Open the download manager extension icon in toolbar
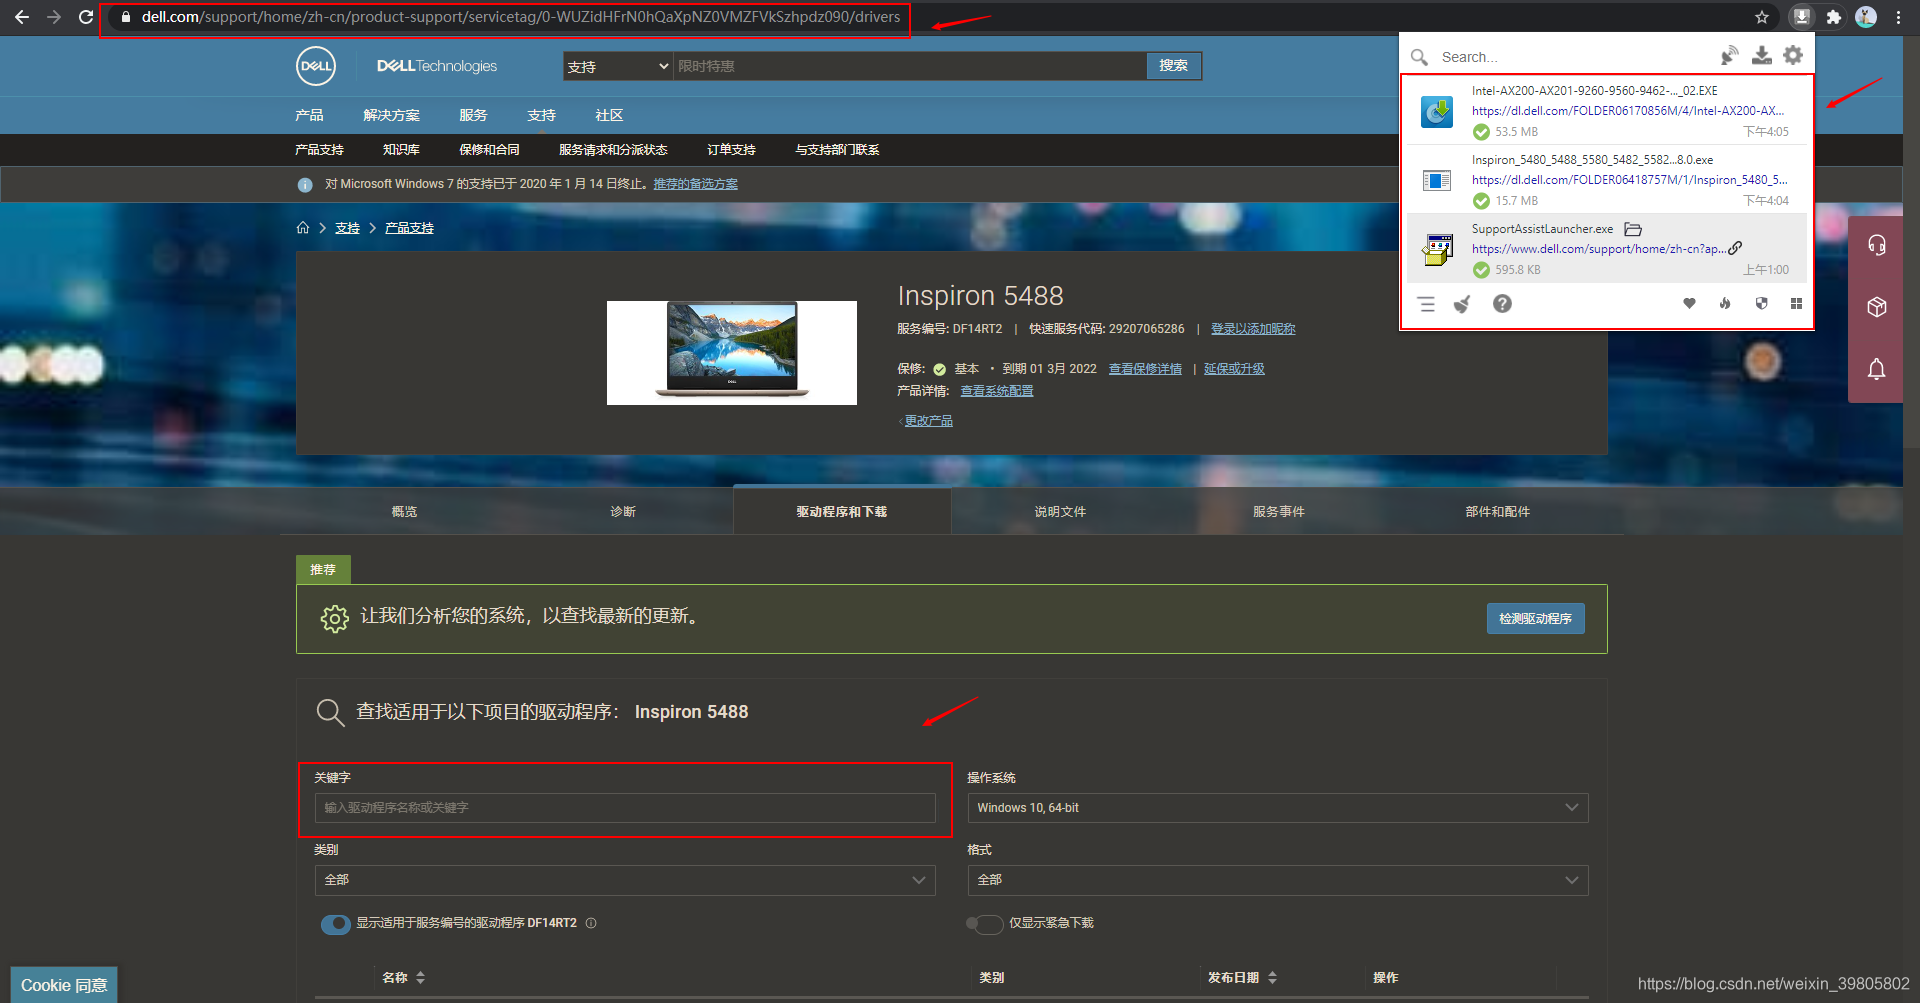Viewport: 1920px width, 1003px height. (x=1801, y=17)
